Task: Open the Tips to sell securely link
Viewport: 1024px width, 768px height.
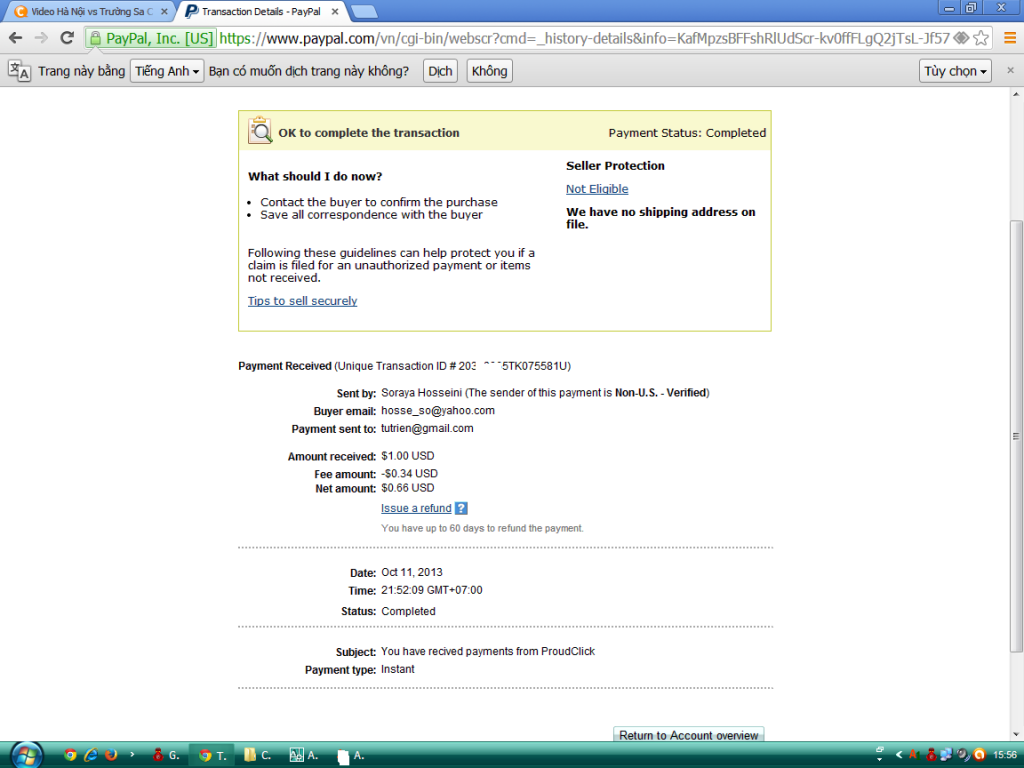Action: click(302, 300)
